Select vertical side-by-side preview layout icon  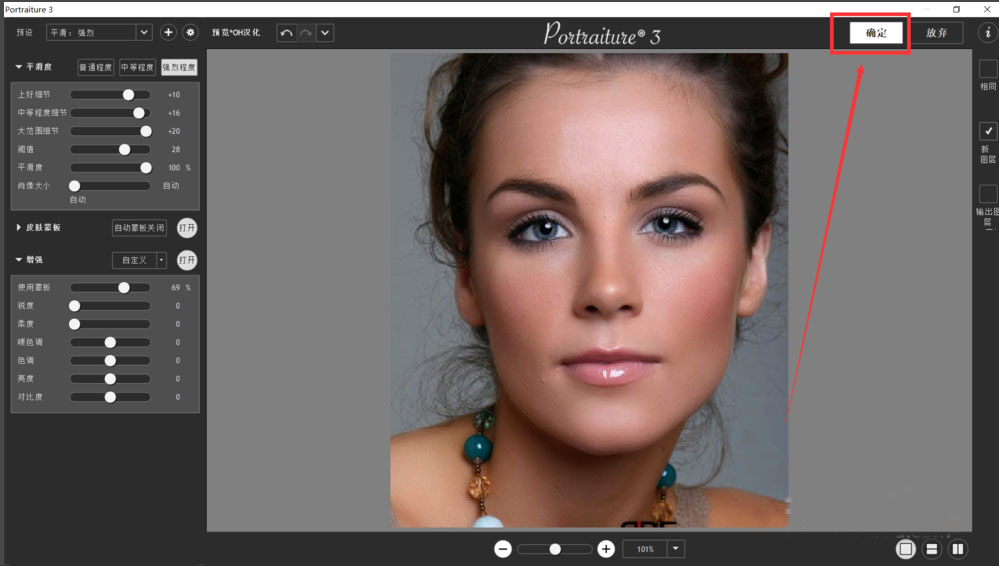957,549
